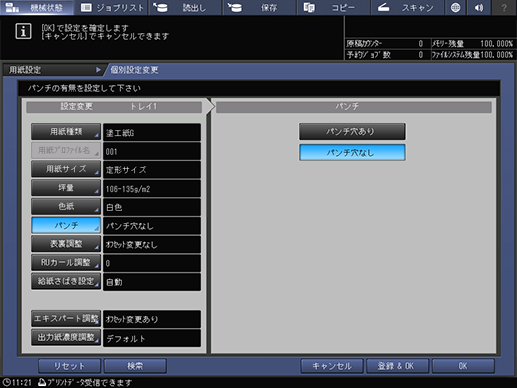Click the RUカール調整 value 0

[152, 263]
